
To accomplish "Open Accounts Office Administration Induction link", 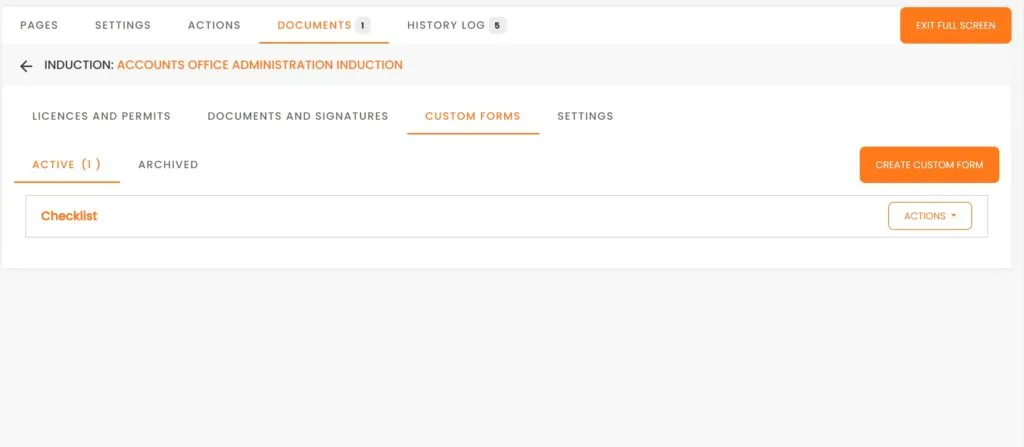I will coord(260,65).
